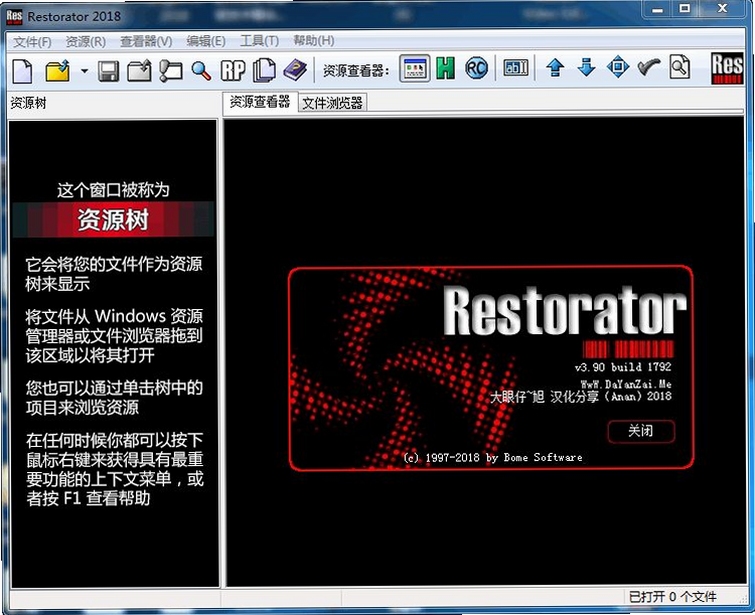This screenshot has width=755, height=615.
Task: Open the 资源(R) menu
Action: (x=86, y=42)
